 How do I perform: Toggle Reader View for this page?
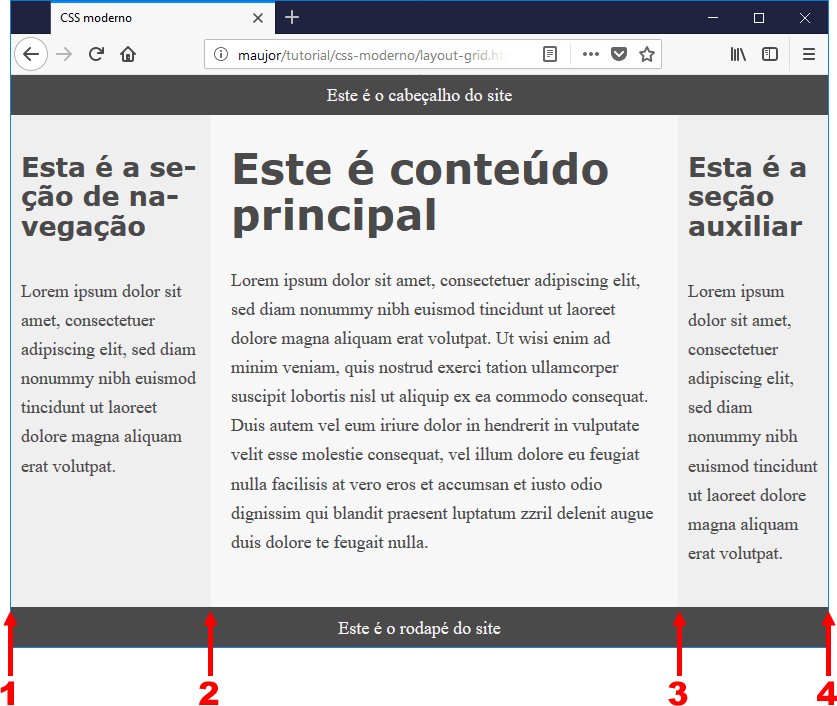tap(550, 54)
